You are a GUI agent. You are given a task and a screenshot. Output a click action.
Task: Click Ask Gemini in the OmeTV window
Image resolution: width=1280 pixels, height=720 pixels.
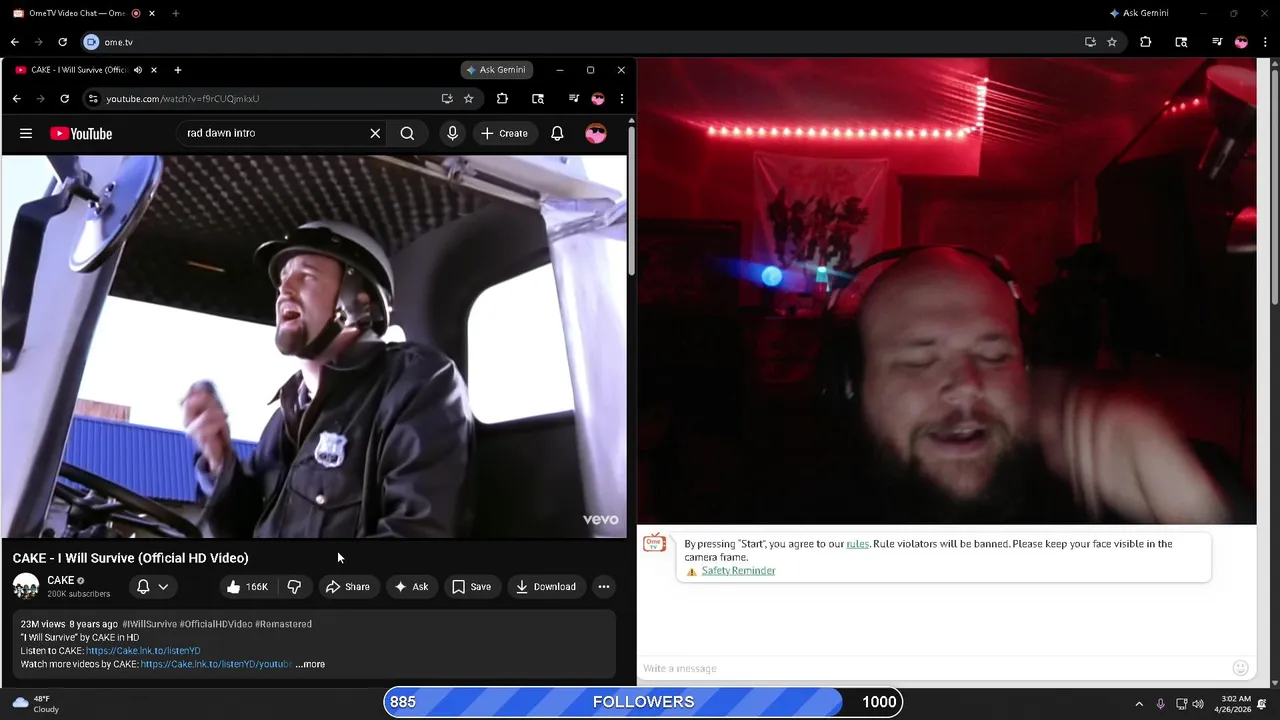click(1139, 13)
